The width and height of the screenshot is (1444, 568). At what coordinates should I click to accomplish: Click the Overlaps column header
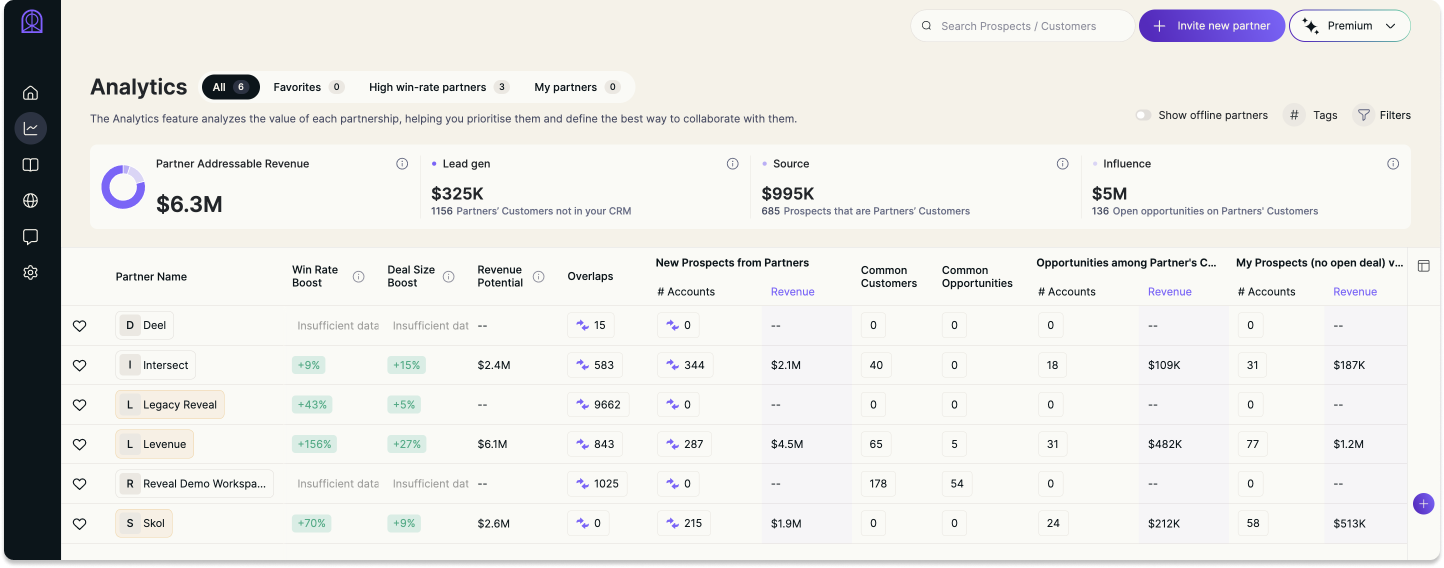pyautogui.click(x=590, y=276)
